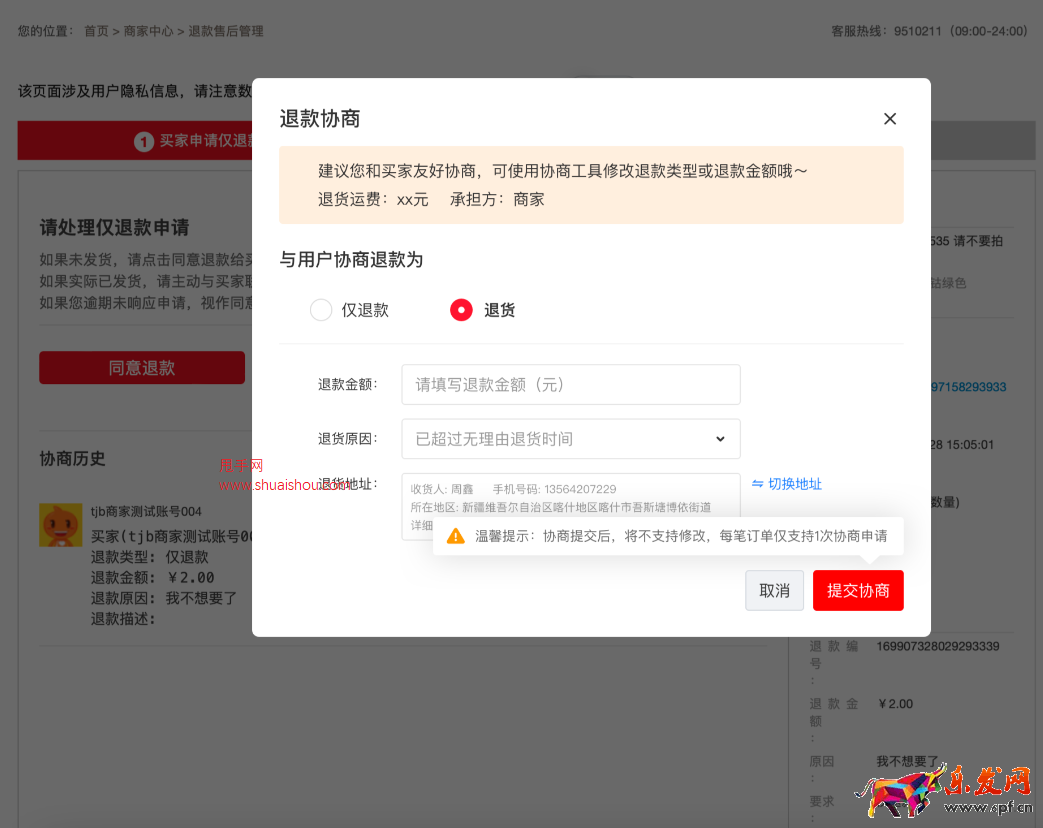Select the 退货 radio option
Viewport: 1043px width, 828px height.
pyautogui.click(x=461, y=310)
